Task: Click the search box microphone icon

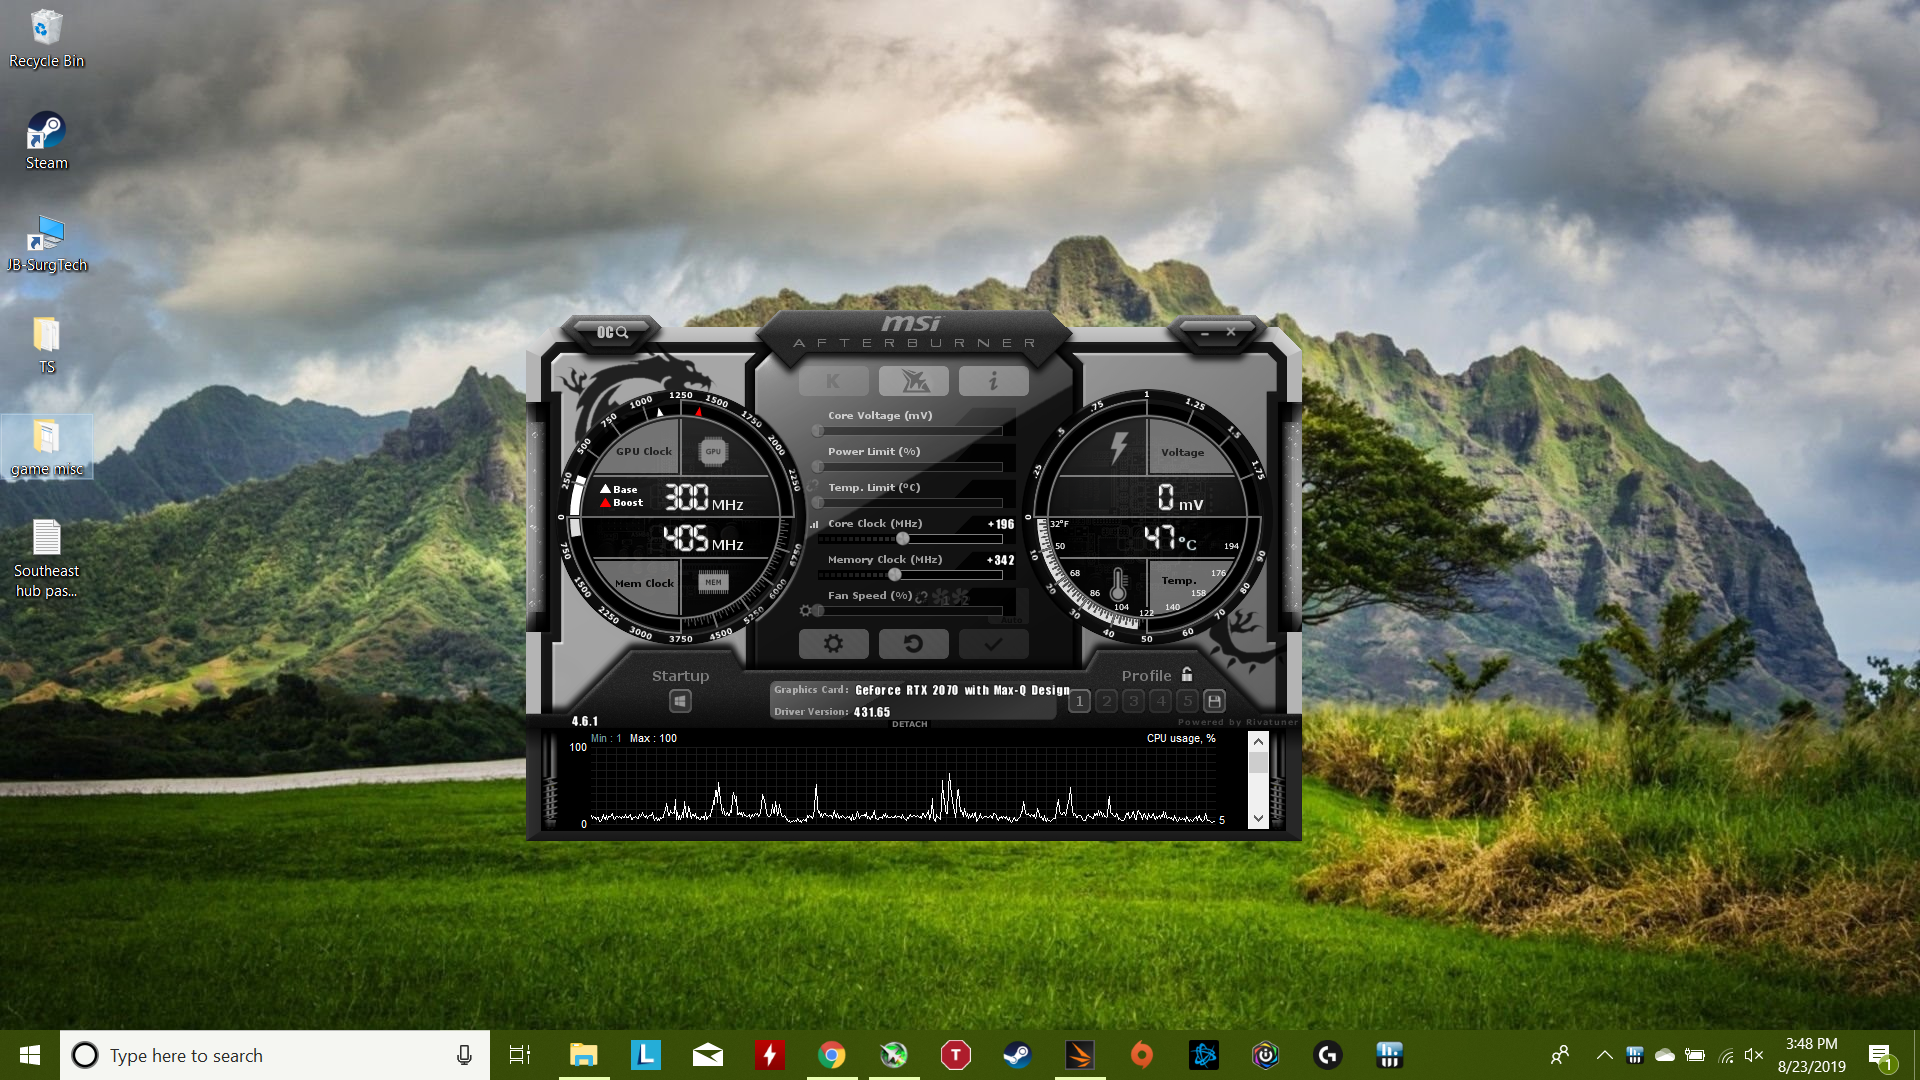Action: coord(464,1055)
